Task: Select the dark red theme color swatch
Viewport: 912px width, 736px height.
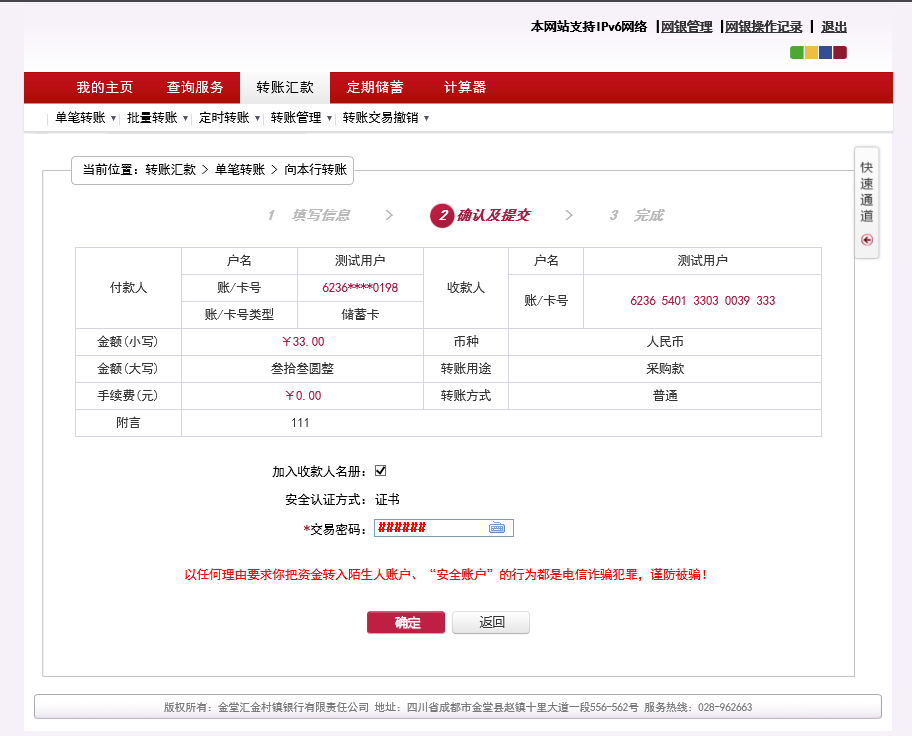Action: (x=840, y=53)
